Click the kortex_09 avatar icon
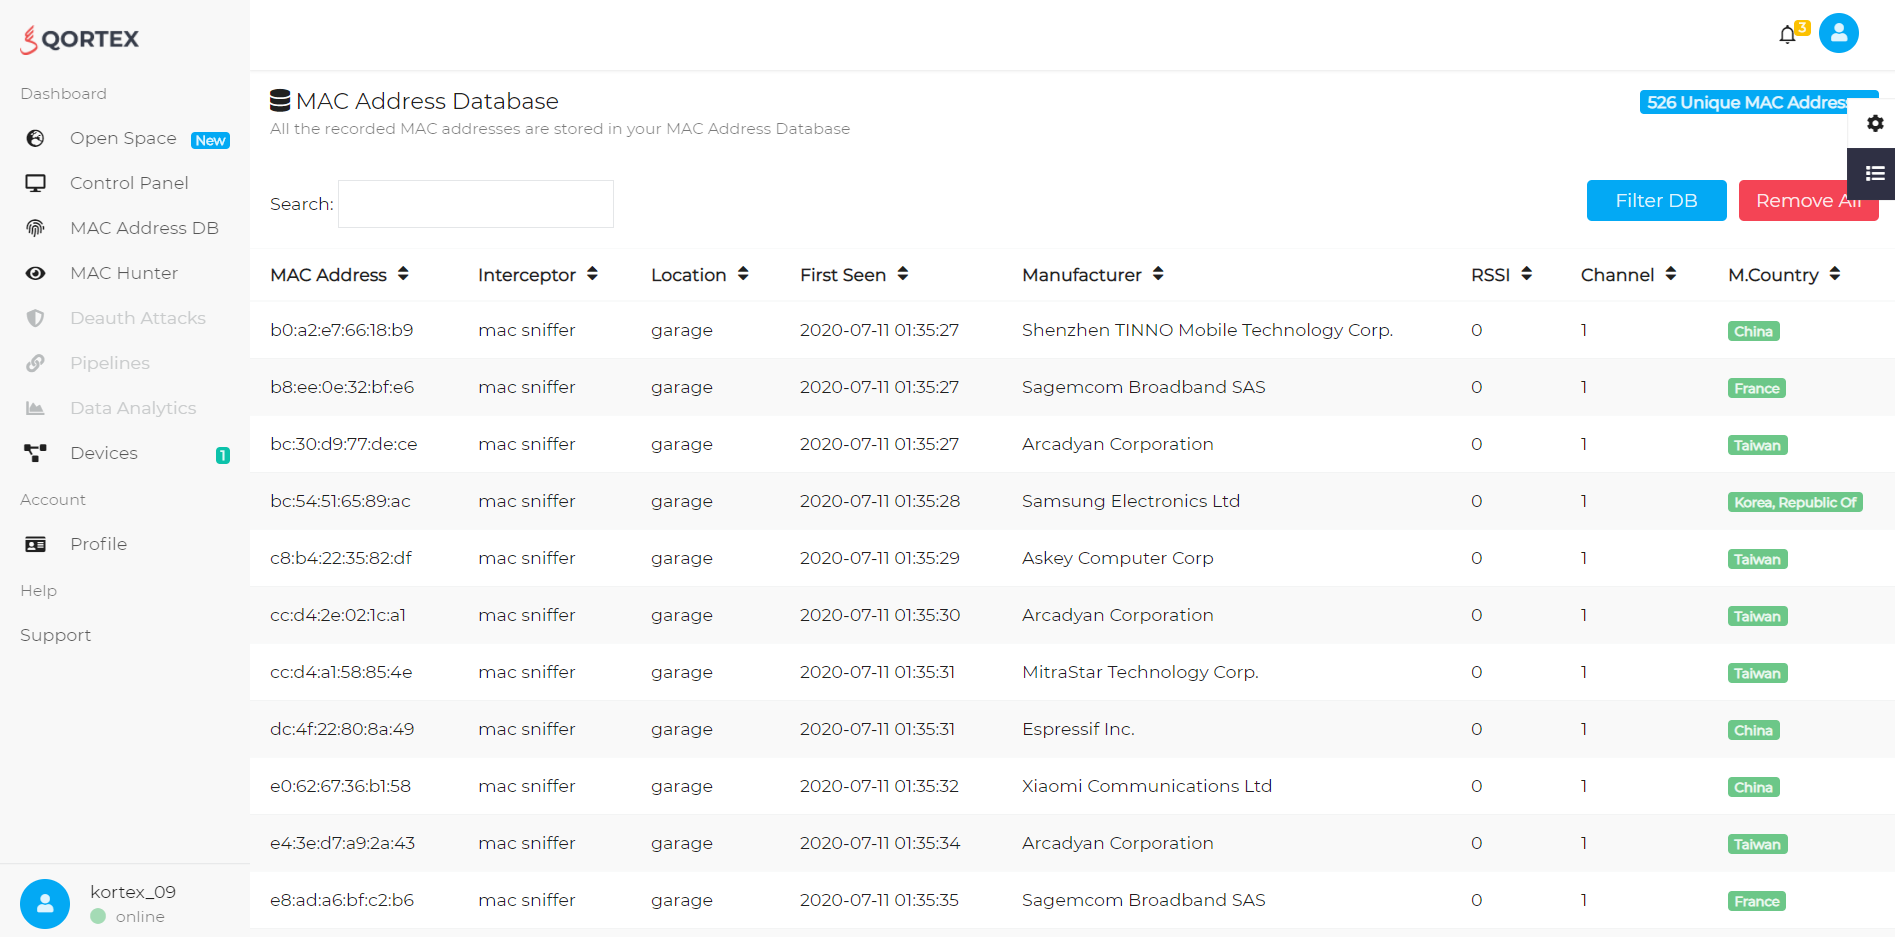 (x=45, y=904)
